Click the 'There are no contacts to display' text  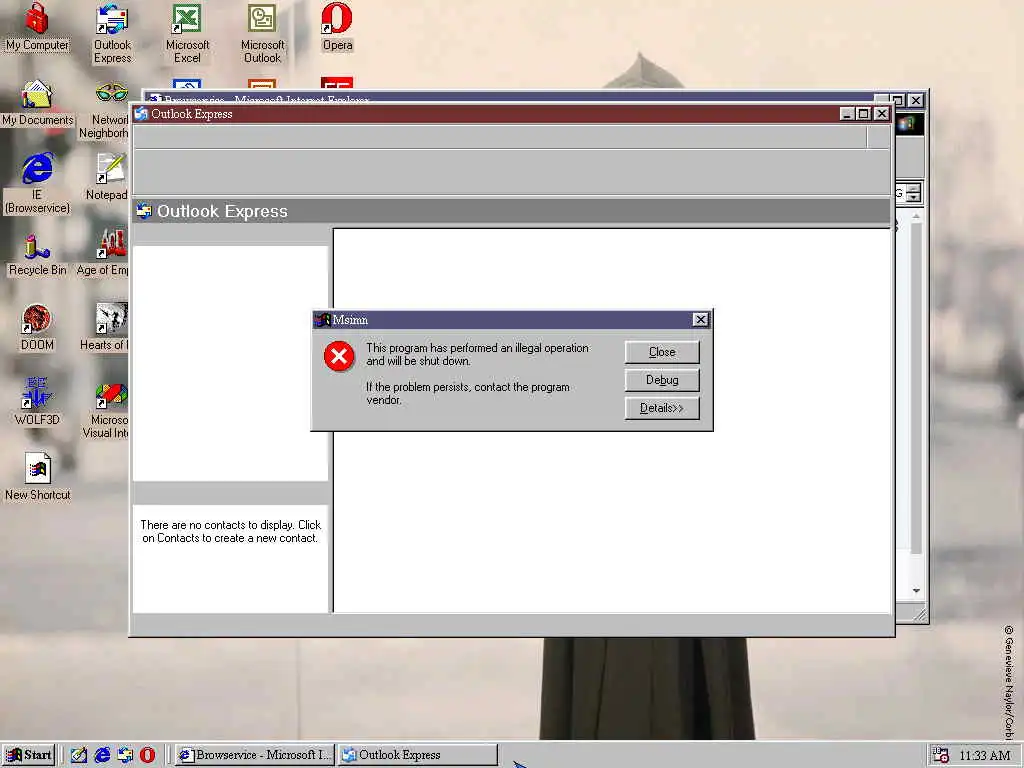[x=231, y=532]
